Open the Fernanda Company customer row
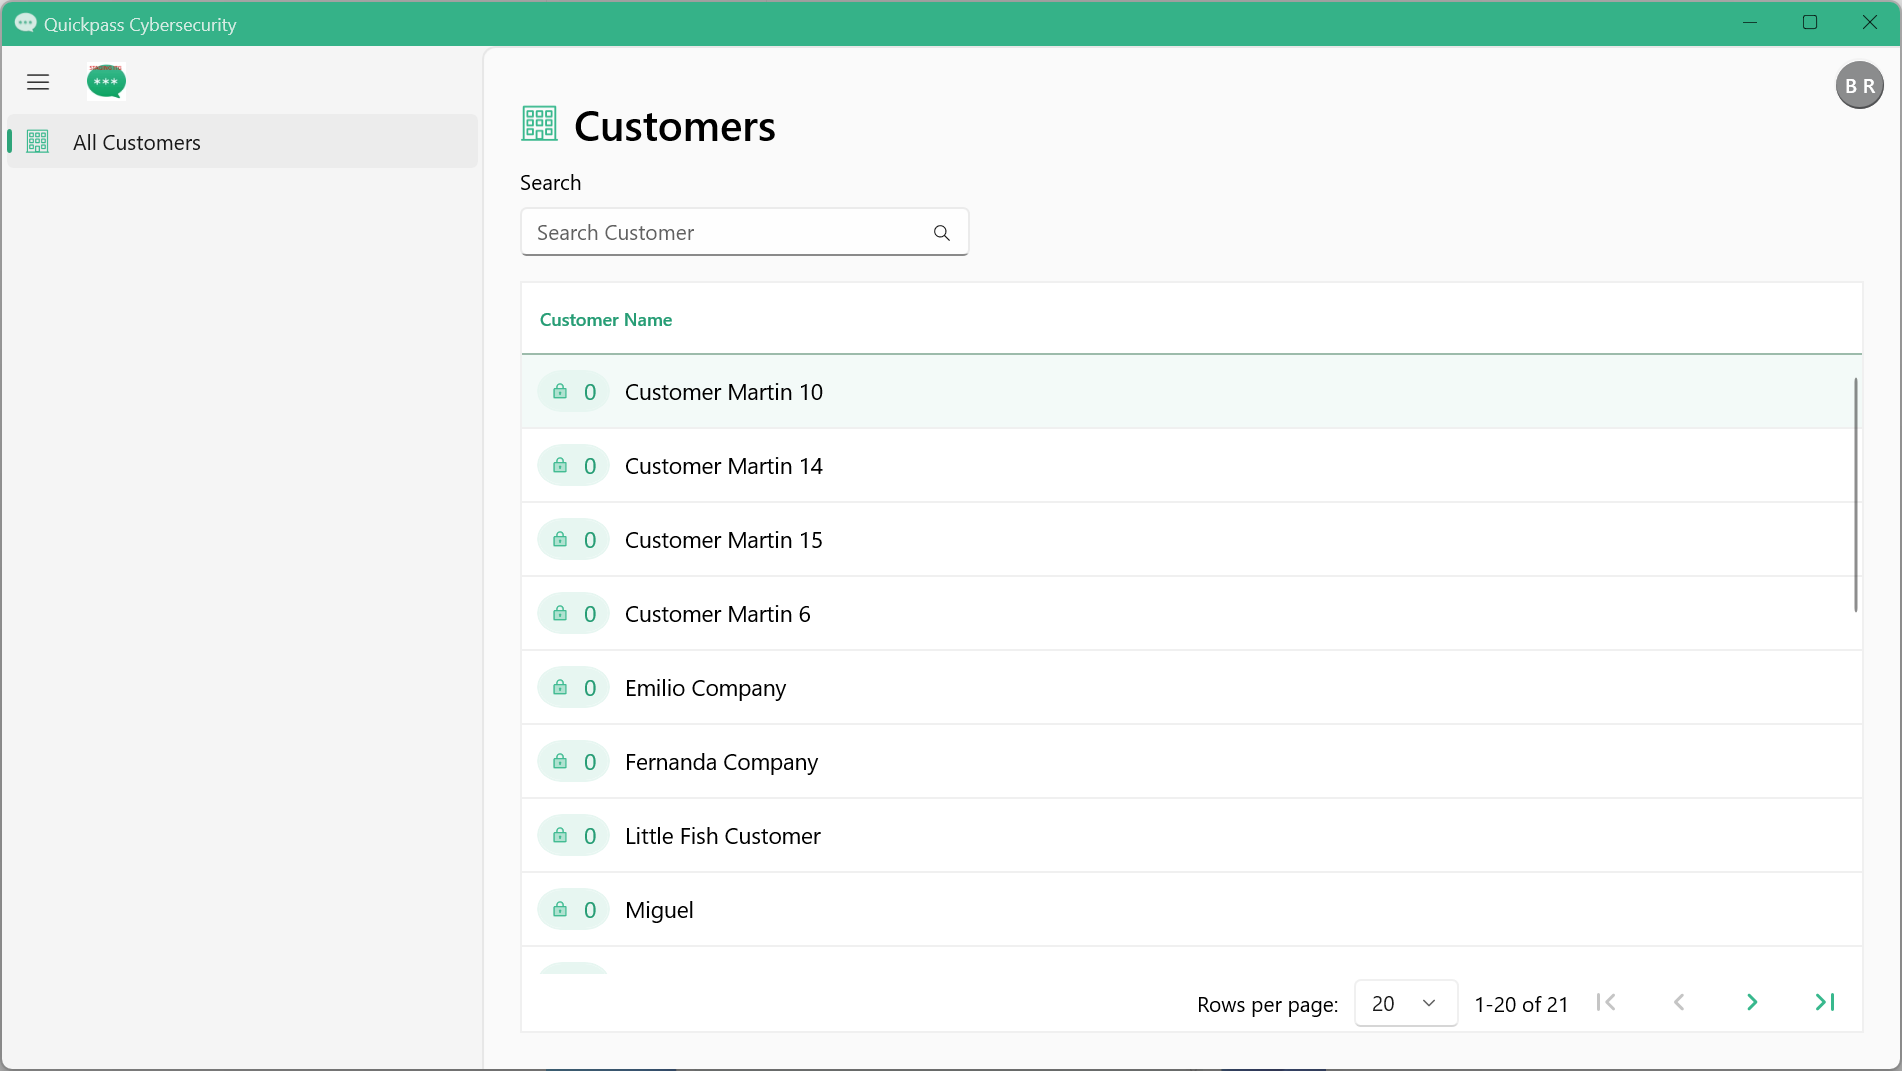The image size is (1902, 1071). click(x=1191, y=762)
